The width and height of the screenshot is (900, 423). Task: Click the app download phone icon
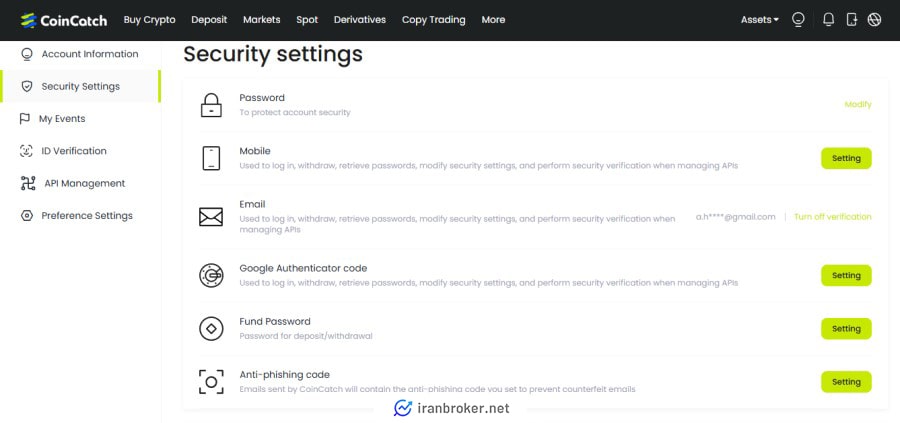click(852, 20)
